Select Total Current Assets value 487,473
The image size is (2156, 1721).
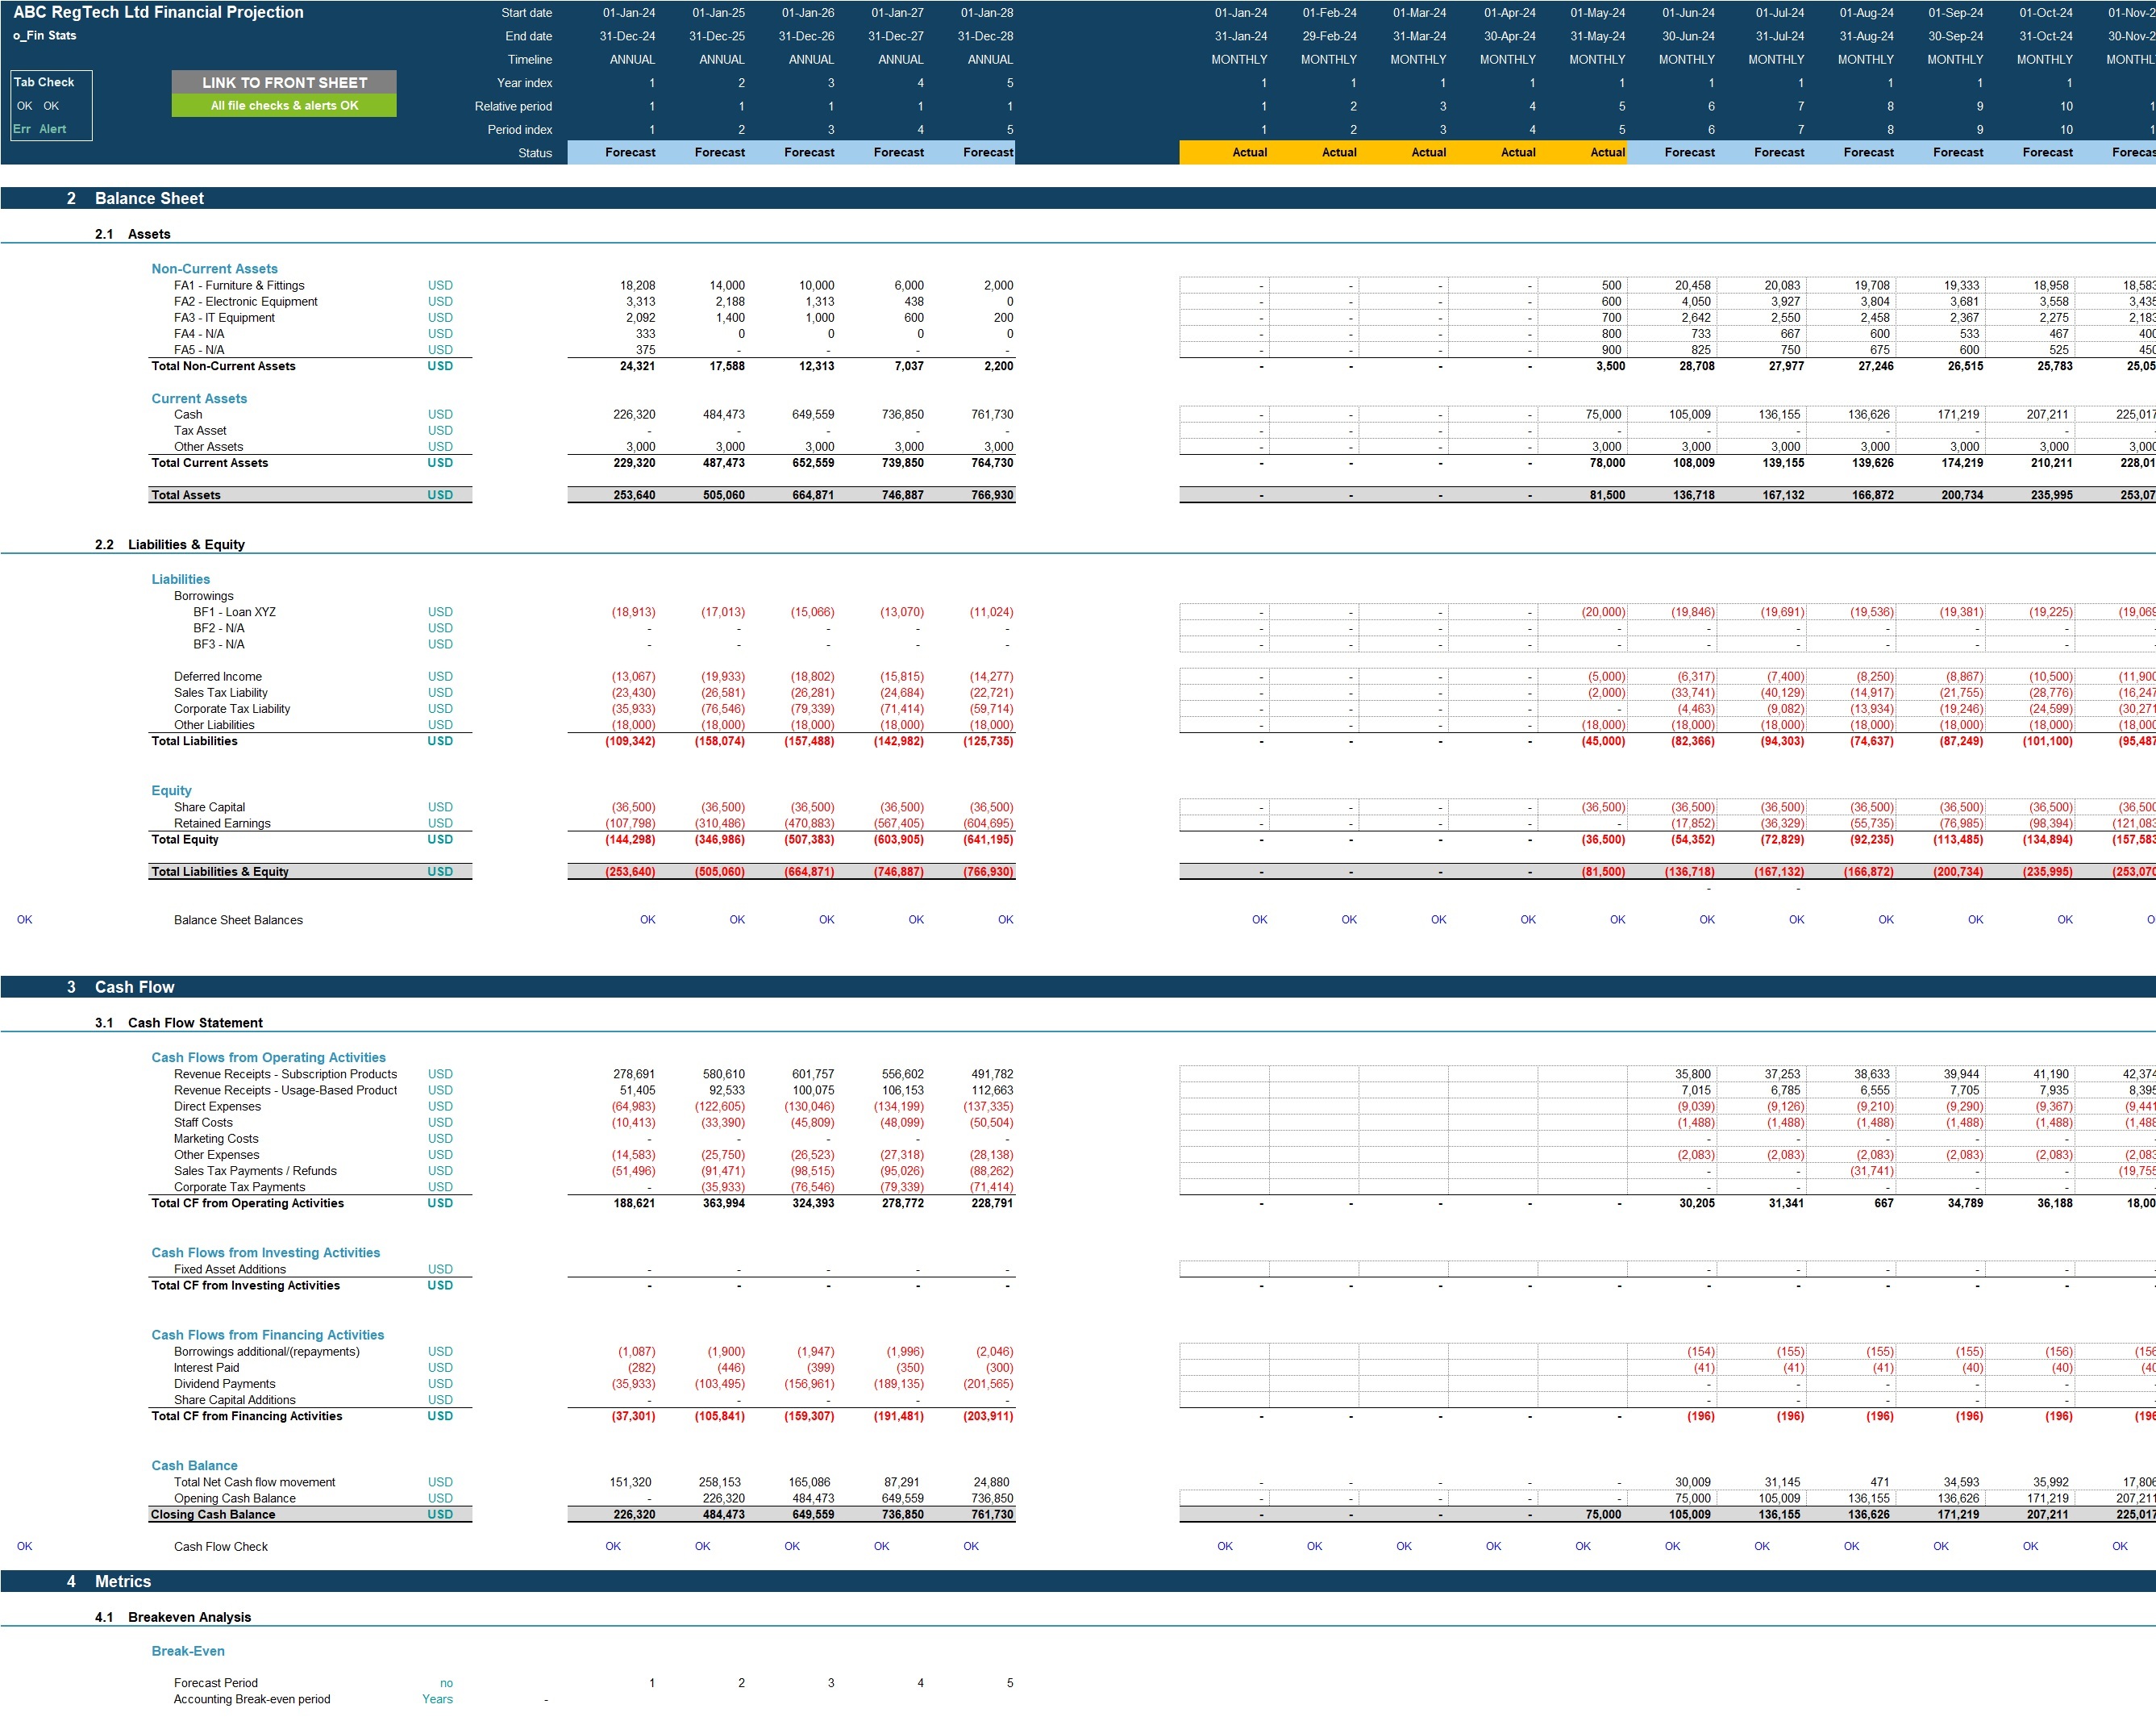point(723,463)
